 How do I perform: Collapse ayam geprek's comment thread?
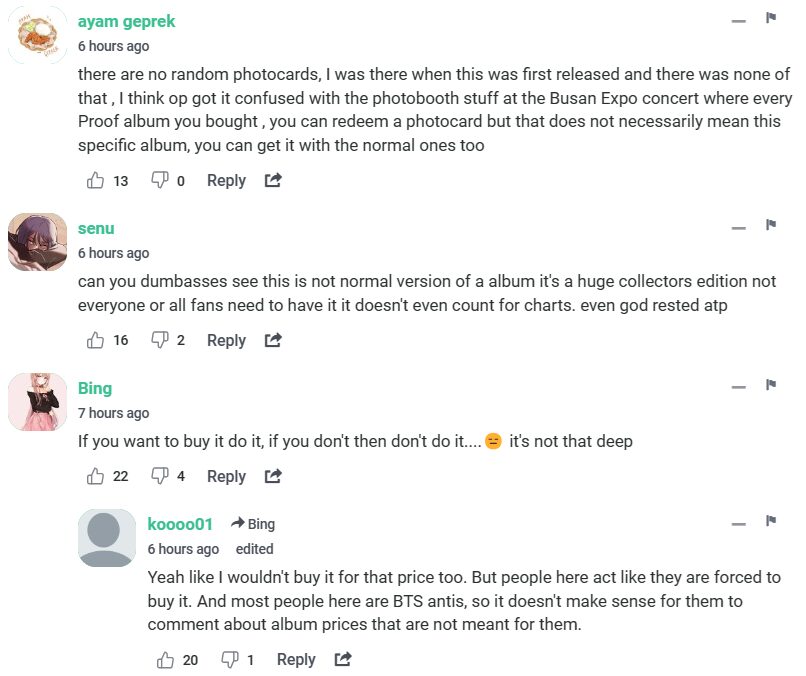pos(738,20)
